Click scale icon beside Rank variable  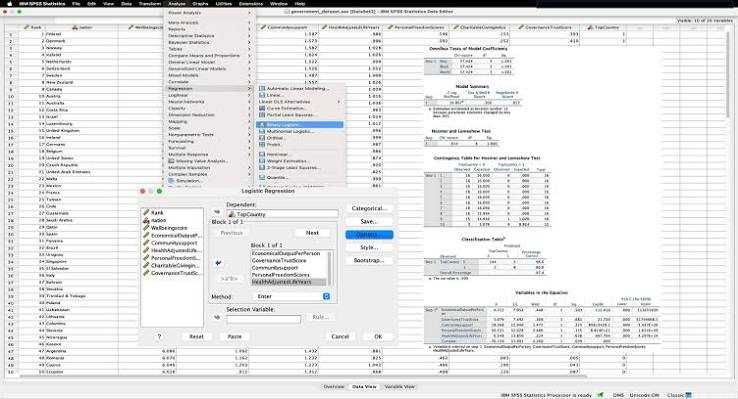[146, 213]
